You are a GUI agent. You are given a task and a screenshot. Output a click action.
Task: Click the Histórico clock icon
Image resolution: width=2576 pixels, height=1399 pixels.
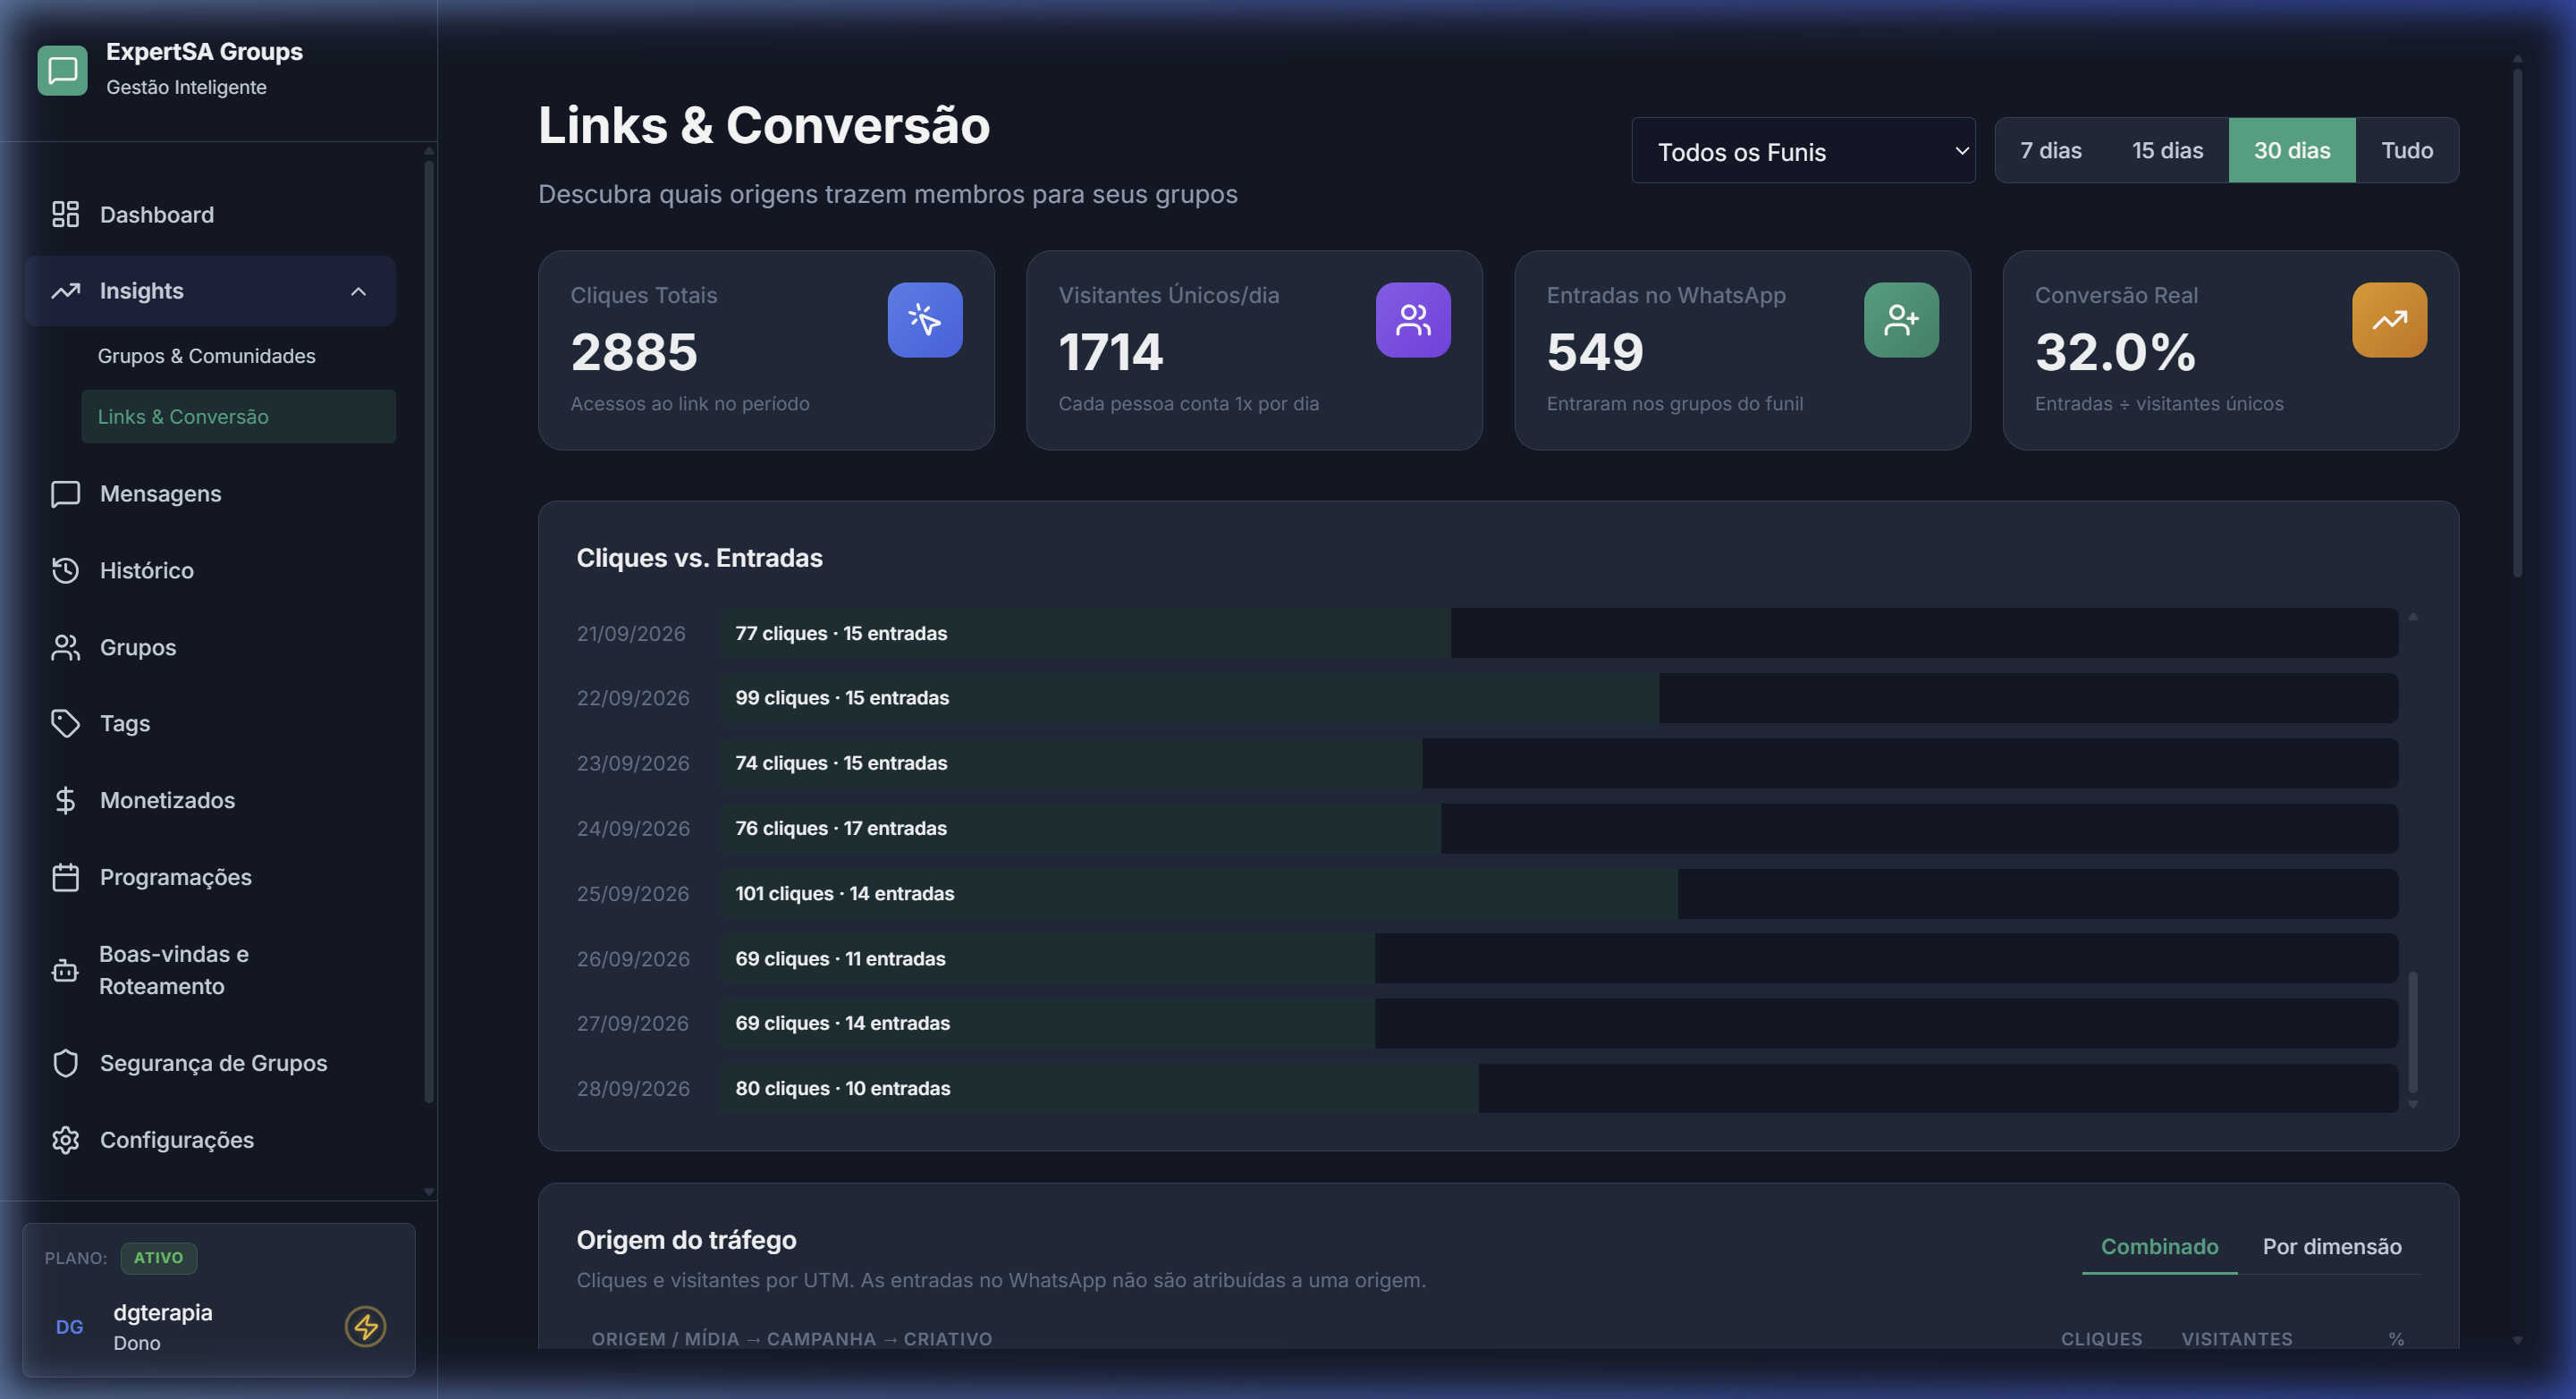[x=65, y=570]
